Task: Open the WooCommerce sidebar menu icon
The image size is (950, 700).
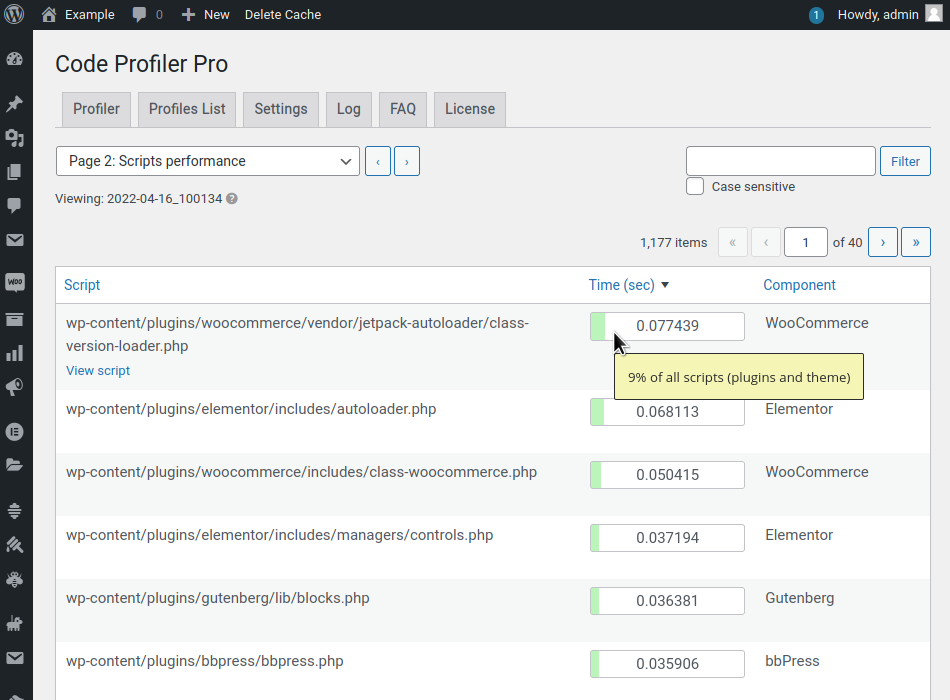Action: click(14, 283)
